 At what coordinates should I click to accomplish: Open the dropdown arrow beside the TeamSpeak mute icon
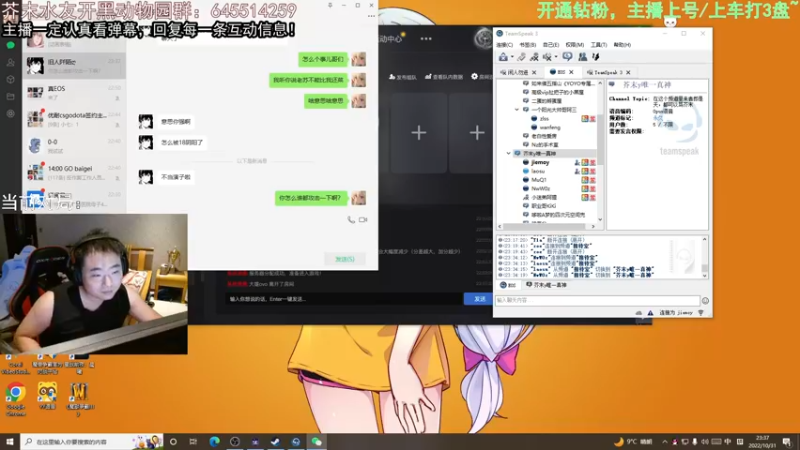coord(556,57)
